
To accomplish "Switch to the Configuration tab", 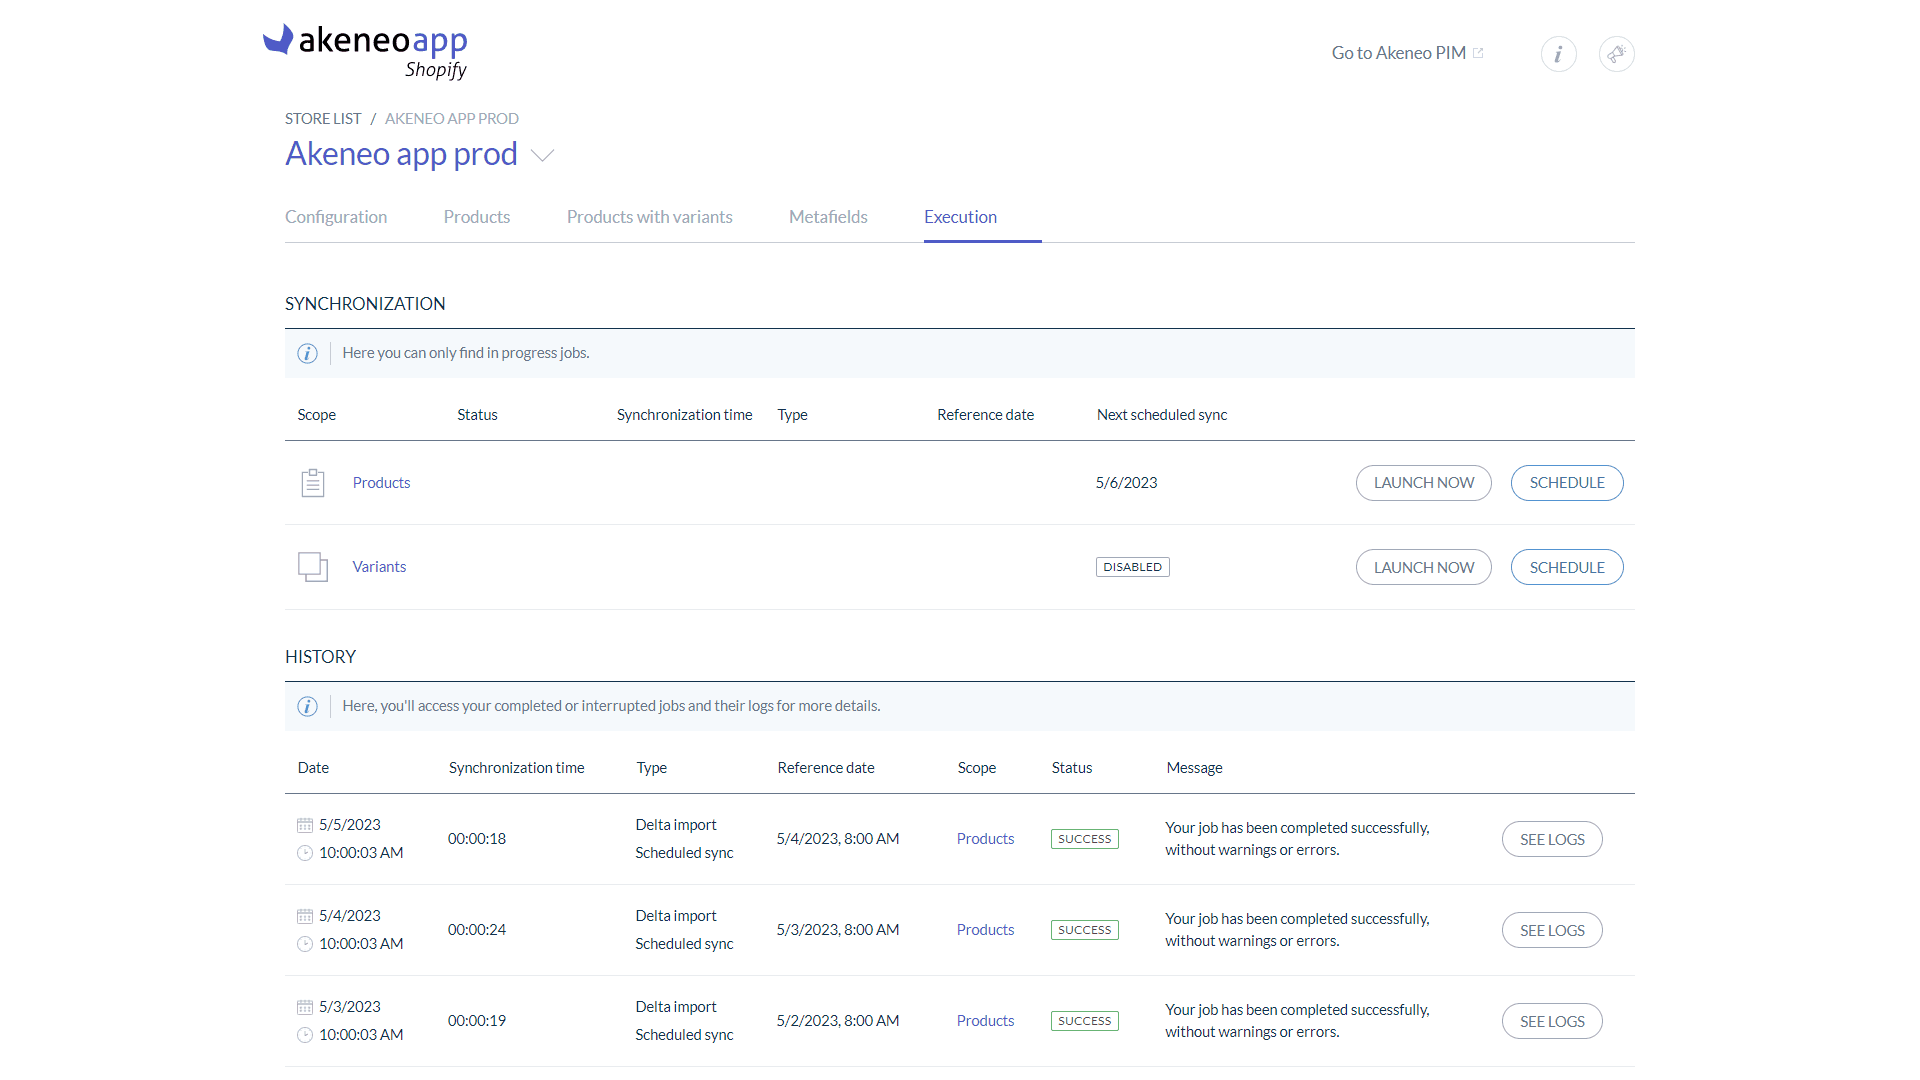I will click(336, 217).
